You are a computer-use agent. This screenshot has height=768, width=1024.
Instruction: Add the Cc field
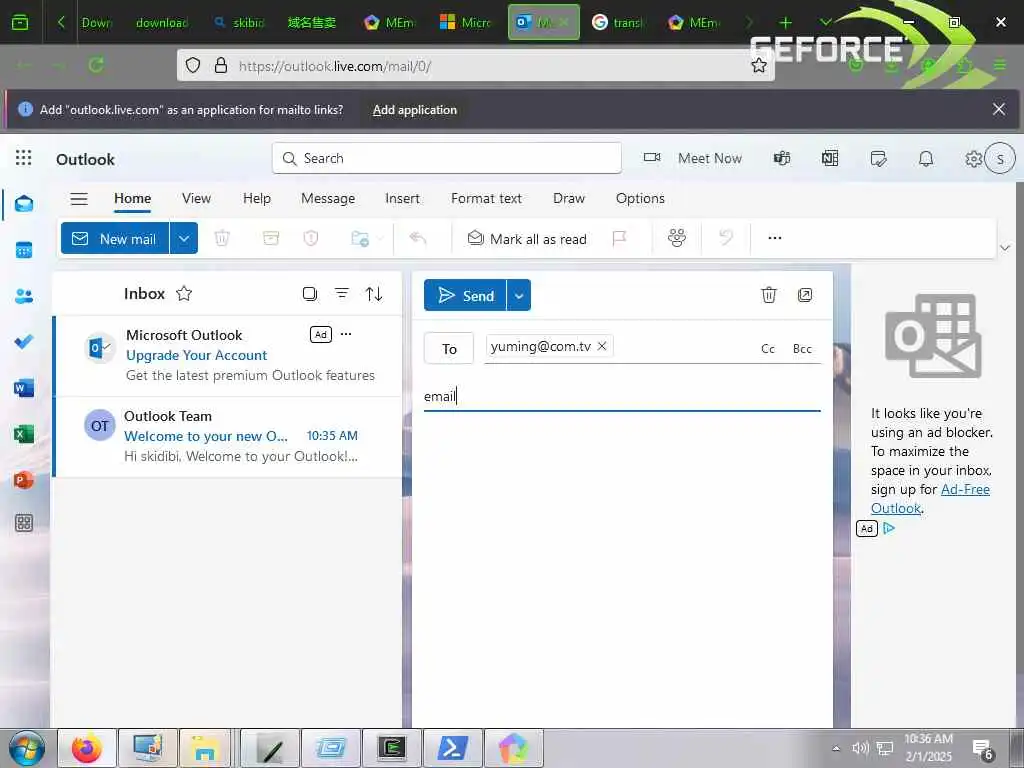pyautogui.click(x=767, y=349)
